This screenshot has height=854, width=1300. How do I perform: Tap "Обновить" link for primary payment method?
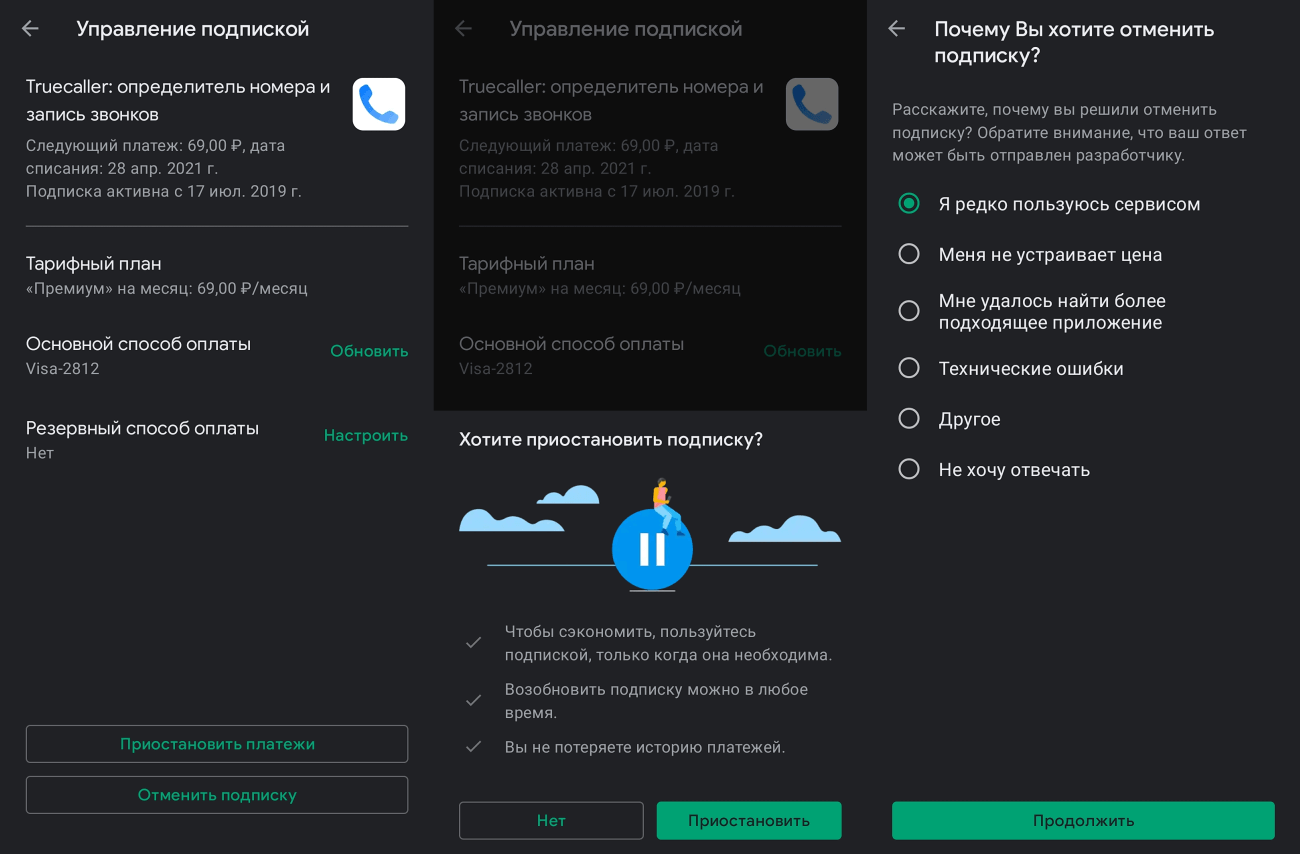point(369,351)
